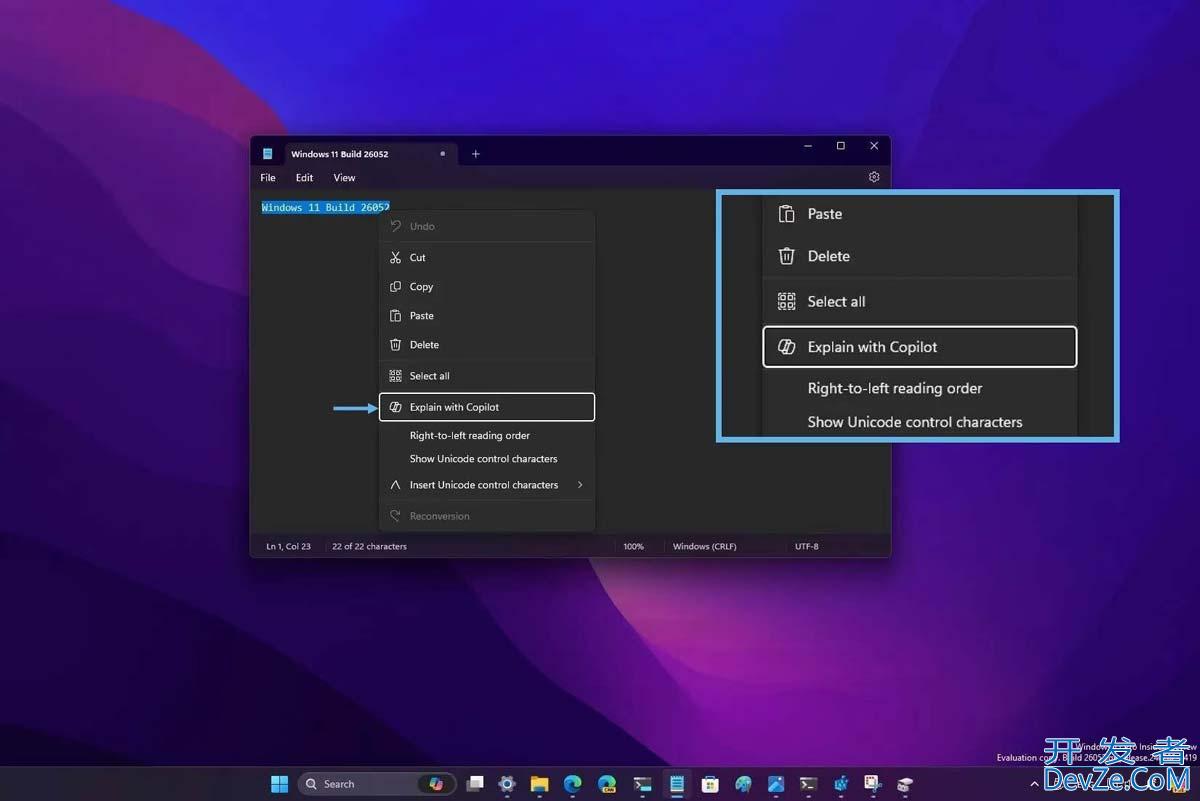This screenshot has width=1200, height=801.
Task: Launch Microsoft Edge from the taskbar
Action: tap(573, 784)
